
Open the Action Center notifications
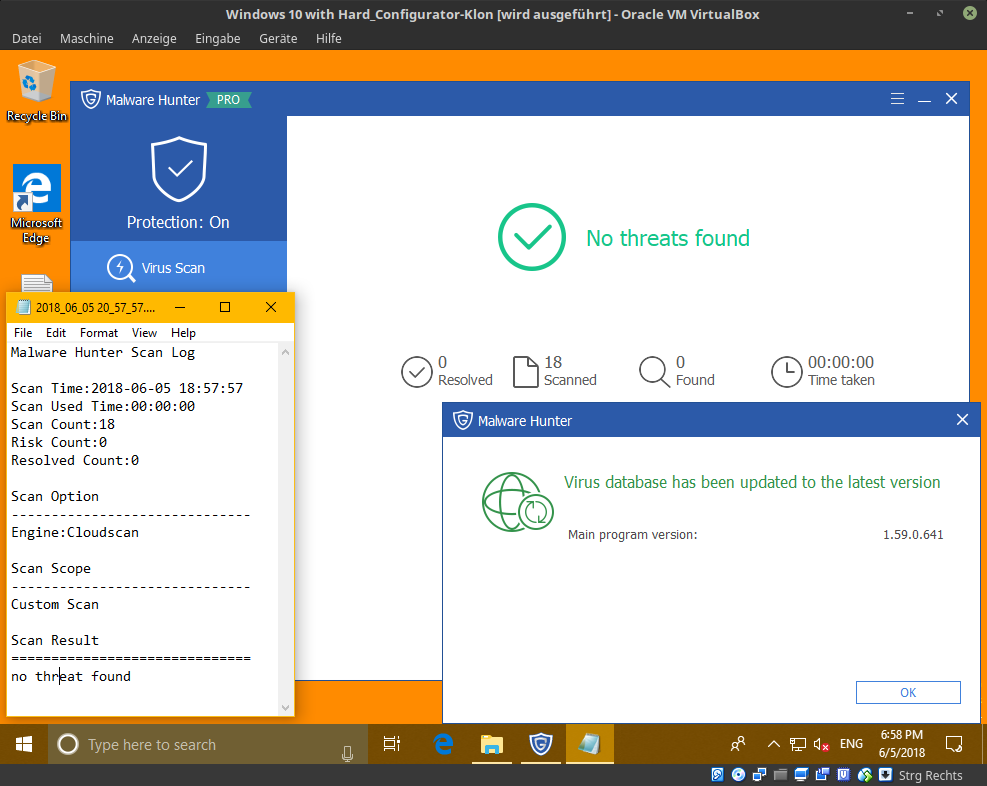[x=954, y=744]
